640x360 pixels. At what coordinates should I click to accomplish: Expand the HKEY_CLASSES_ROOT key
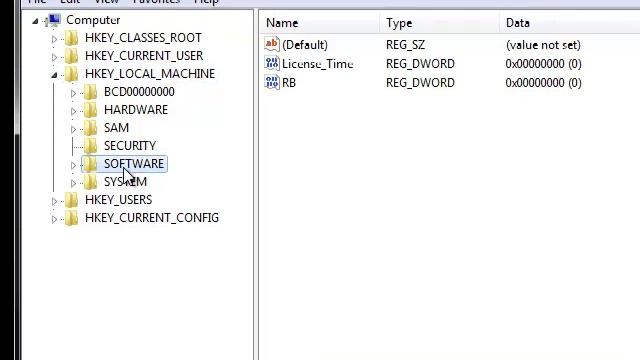pyautogui.click(x=54, y=39)
